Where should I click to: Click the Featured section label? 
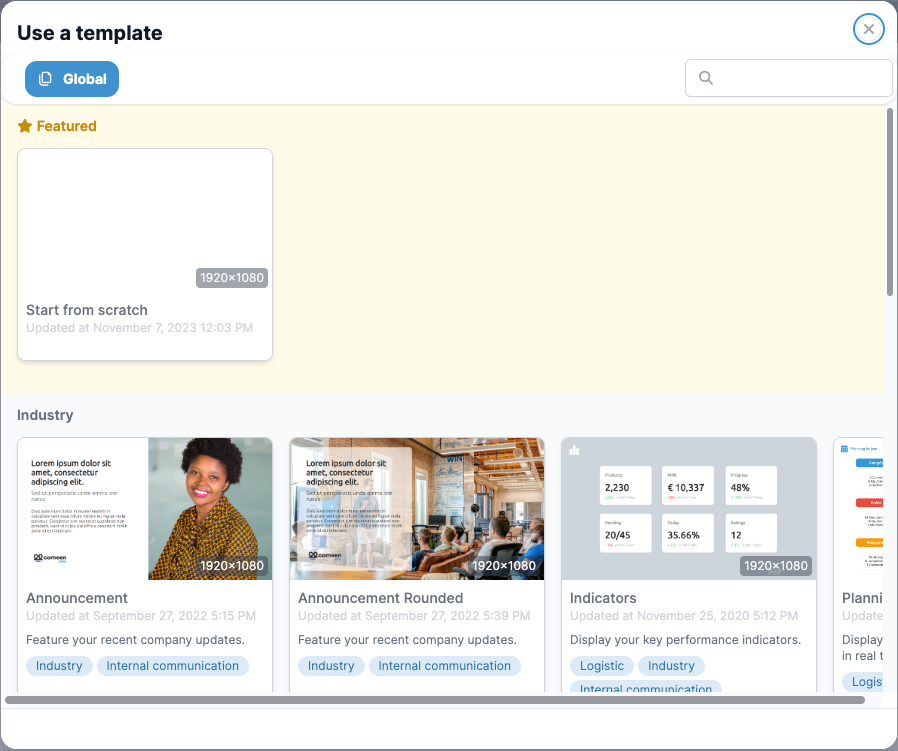click(x=66, y=126)
